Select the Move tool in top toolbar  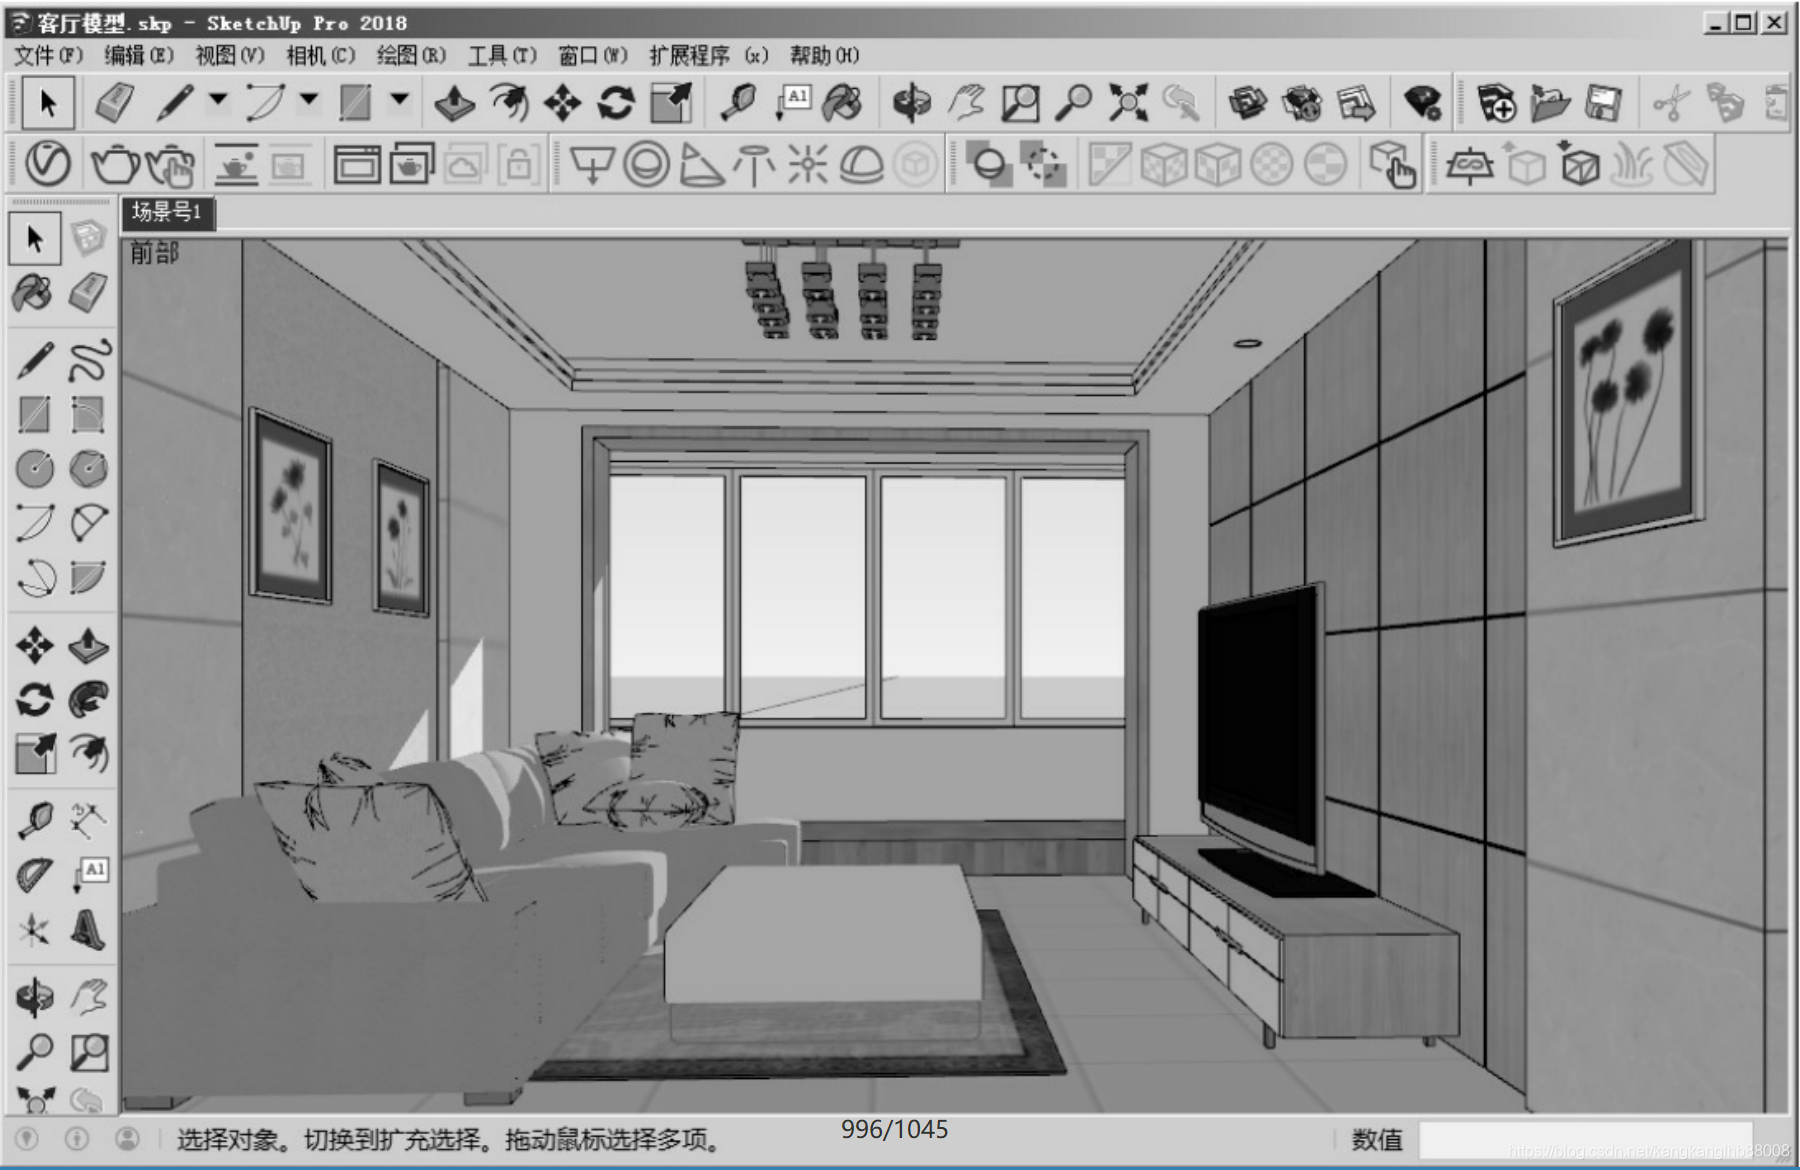click(563, 103)
